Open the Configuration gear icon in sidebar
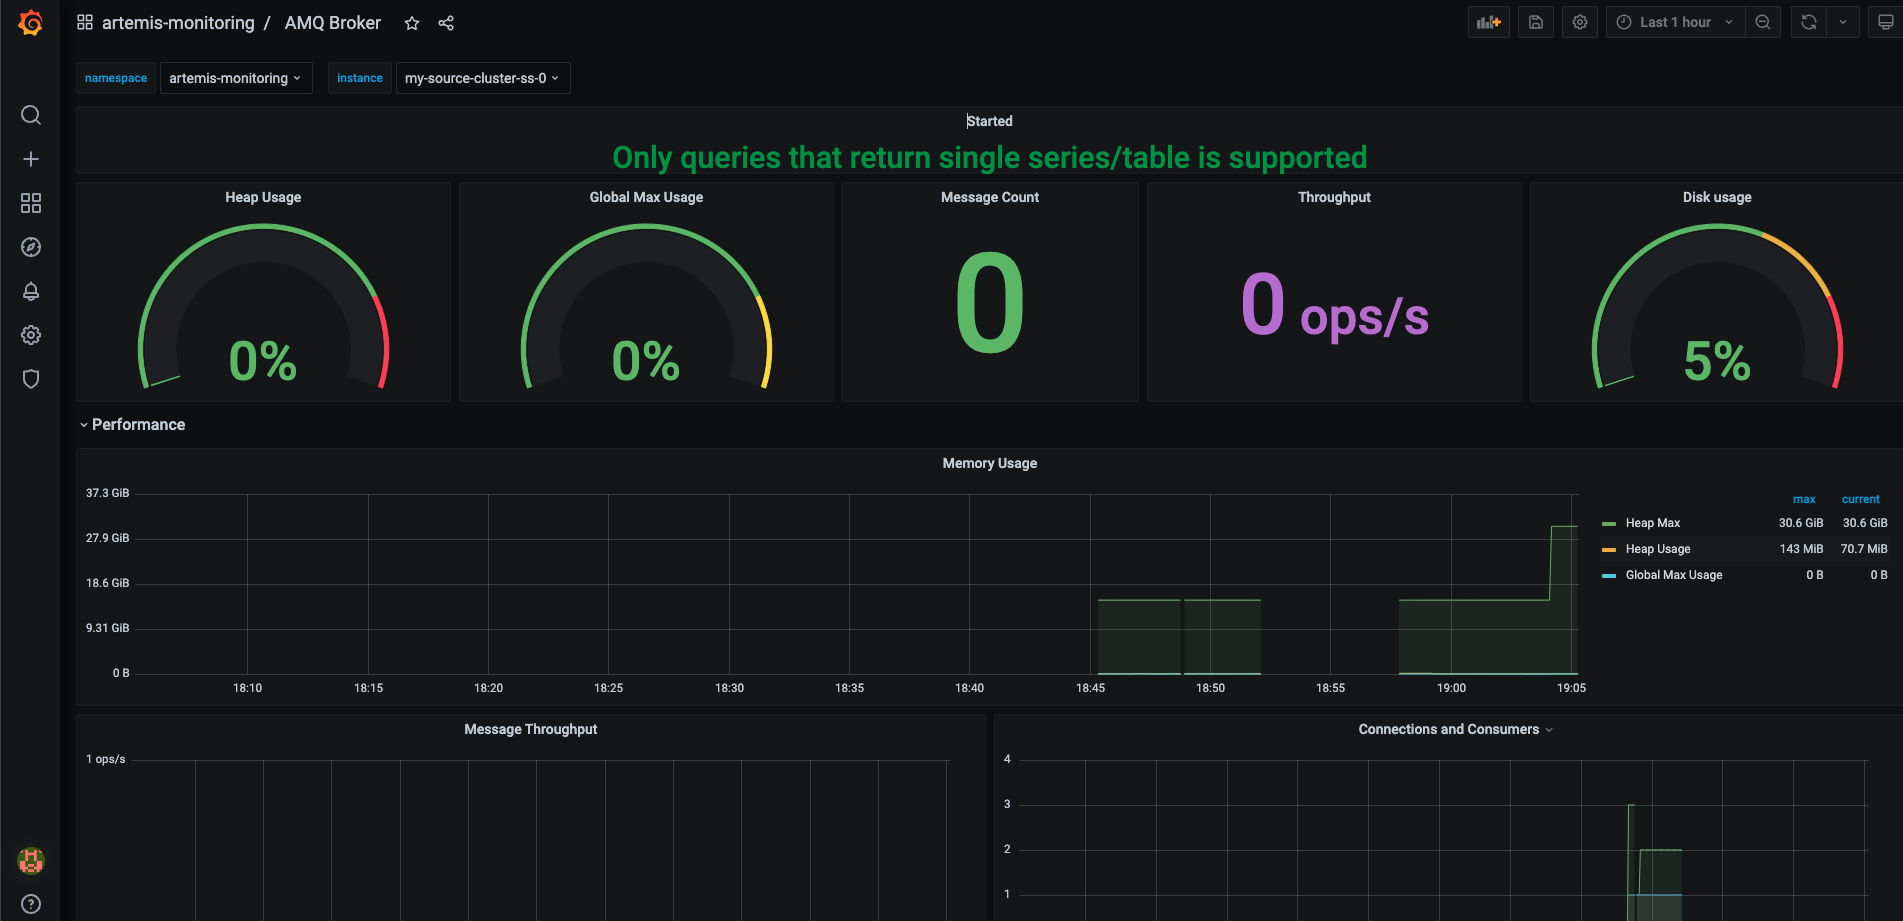The width and height of the screenshot is (1903, 921). 31,335
